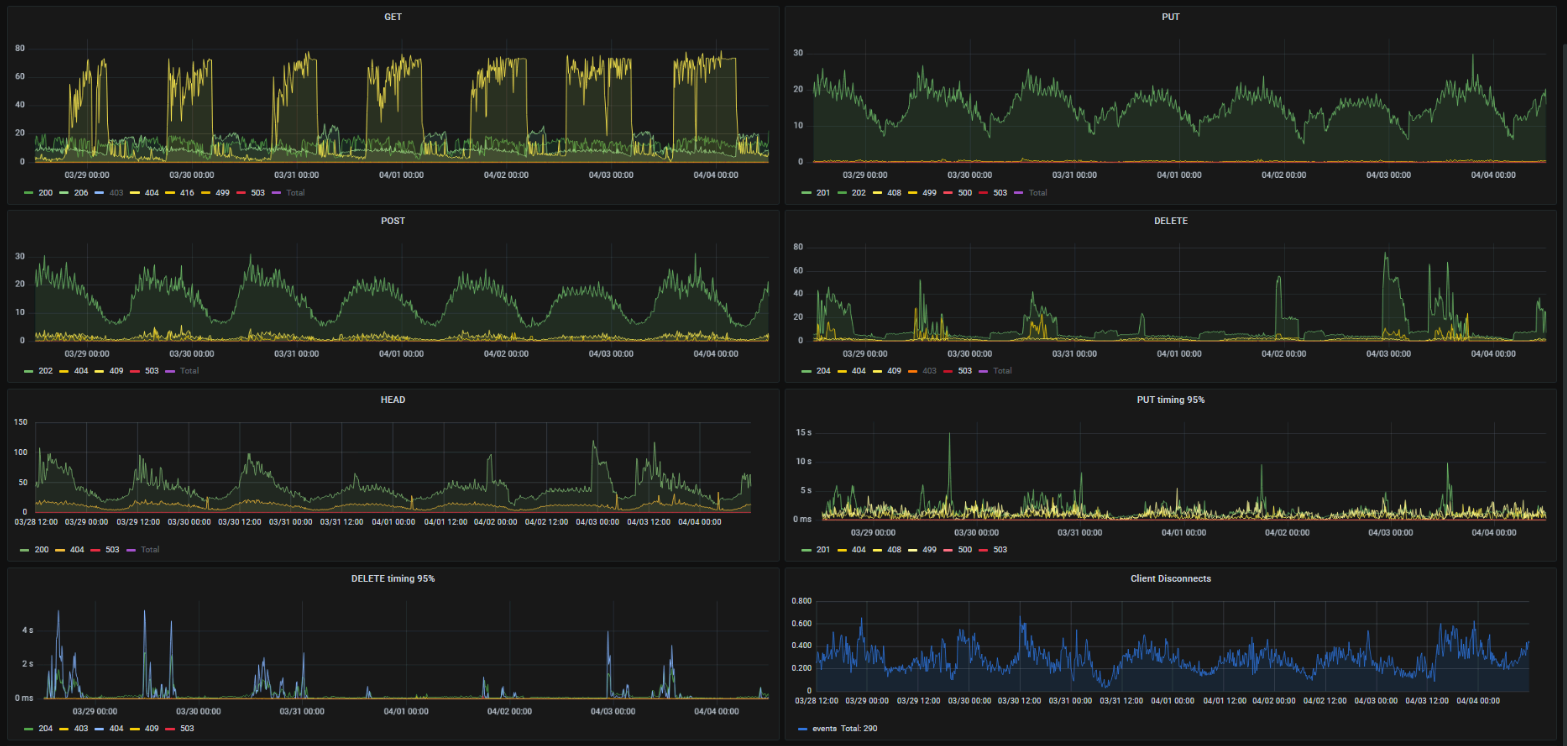The height and width of the screenshot is (746, 1567).
Task: Toggle events series in Client Disconnects legend
Action: [x=816, y=728]
